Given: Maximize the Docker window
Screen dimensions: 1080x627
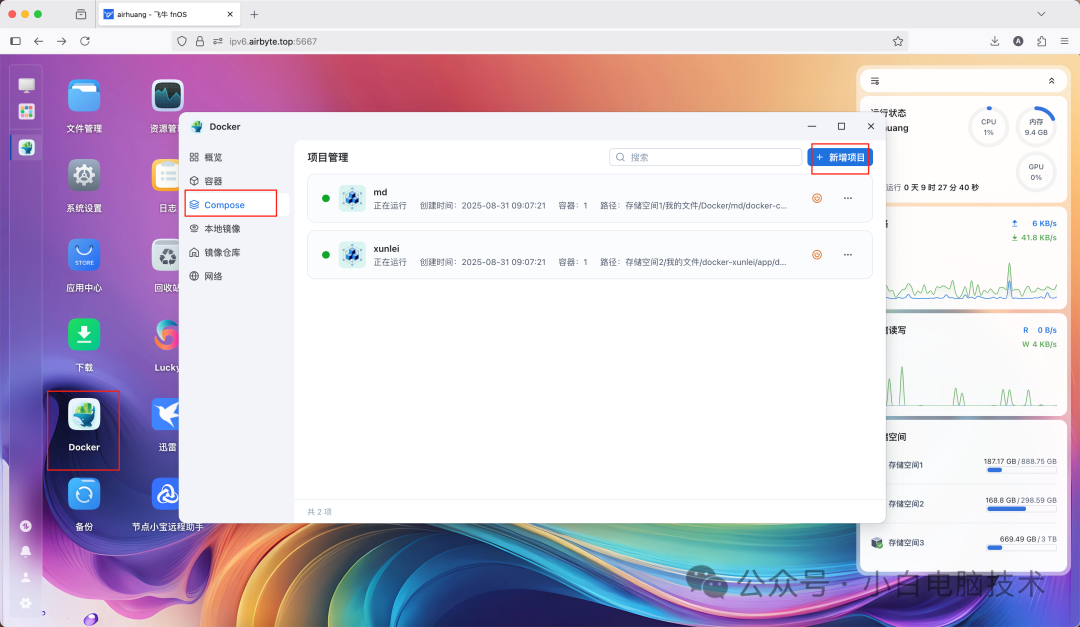Looking at the screenshot, I should point(841,126).
